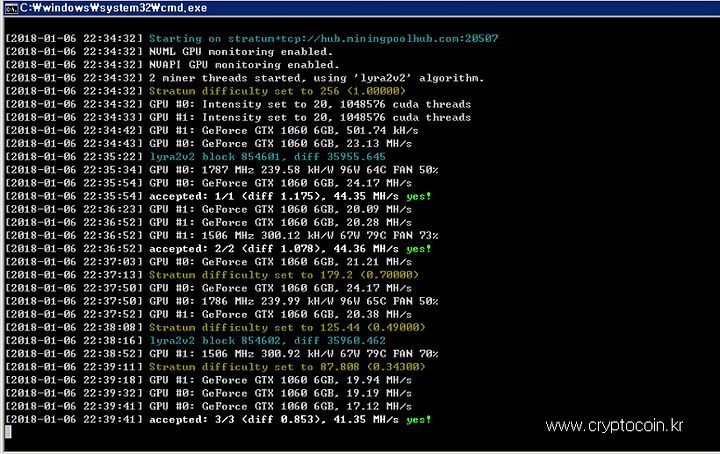The height and width of the screenshot is (454, 720).
Task: Click 'Stratum difficulty set to 179.2 (0.70000)'
Action: (284, 275)
